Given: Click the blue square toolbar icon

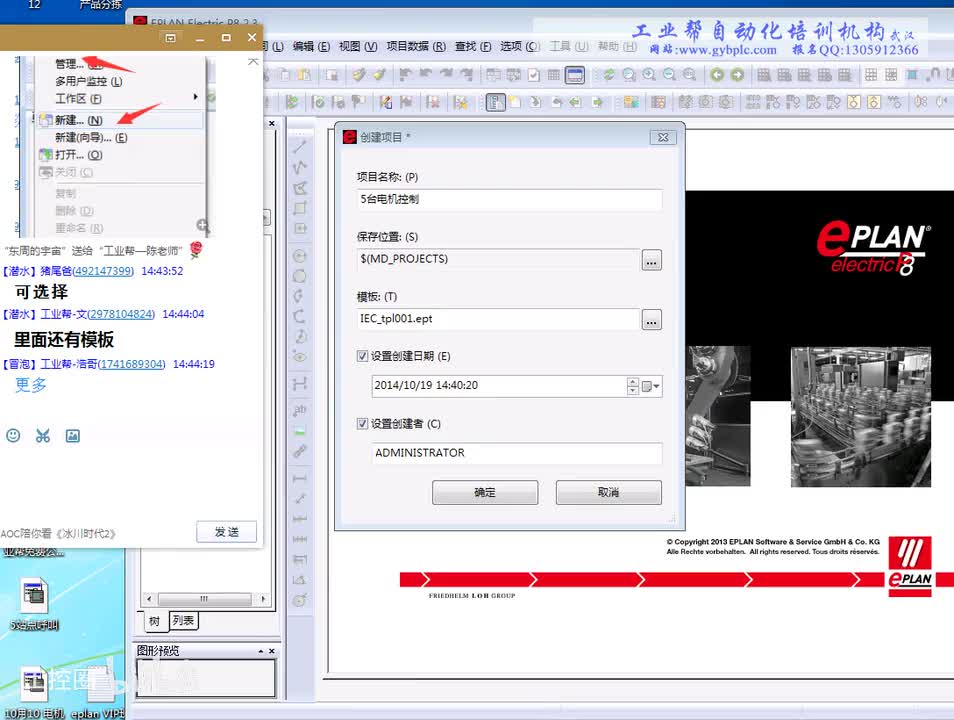Looking at the screenshot, I should pyautogui.click(x=912, y=75).
